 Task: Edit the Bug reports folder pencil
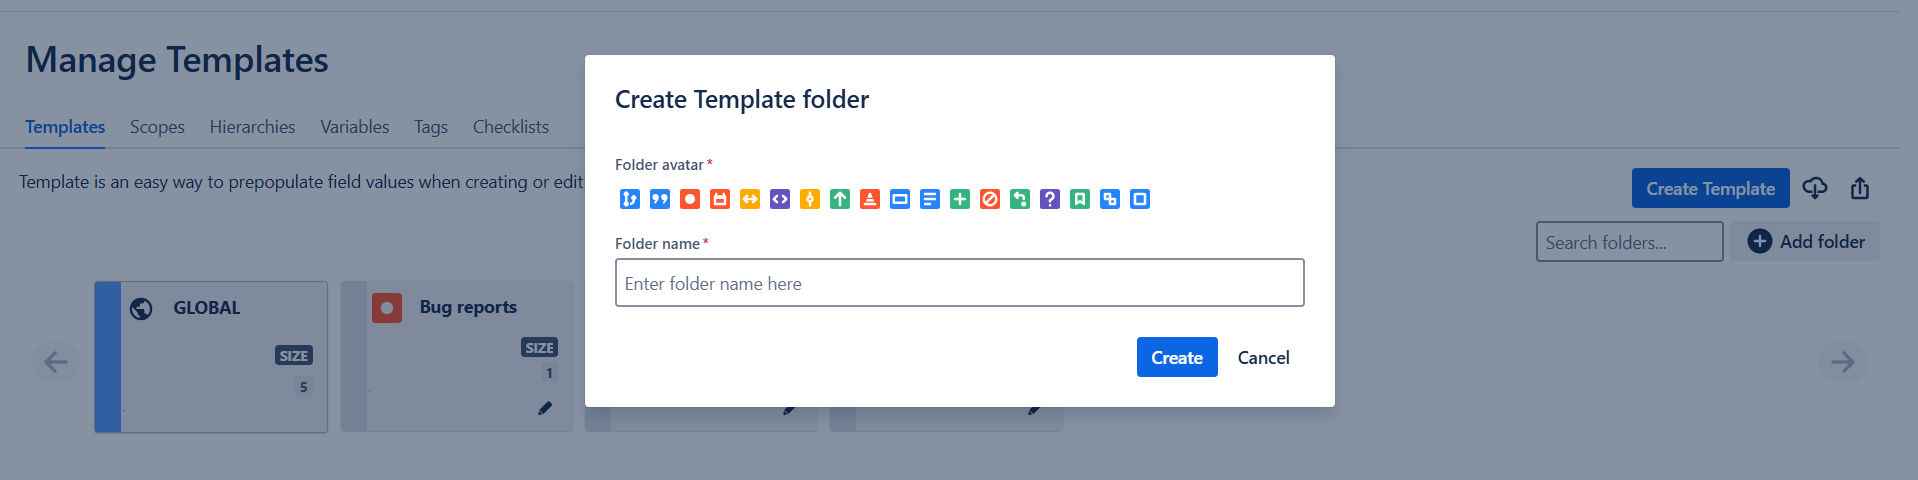pyautogui.click(x=545, y=408)
